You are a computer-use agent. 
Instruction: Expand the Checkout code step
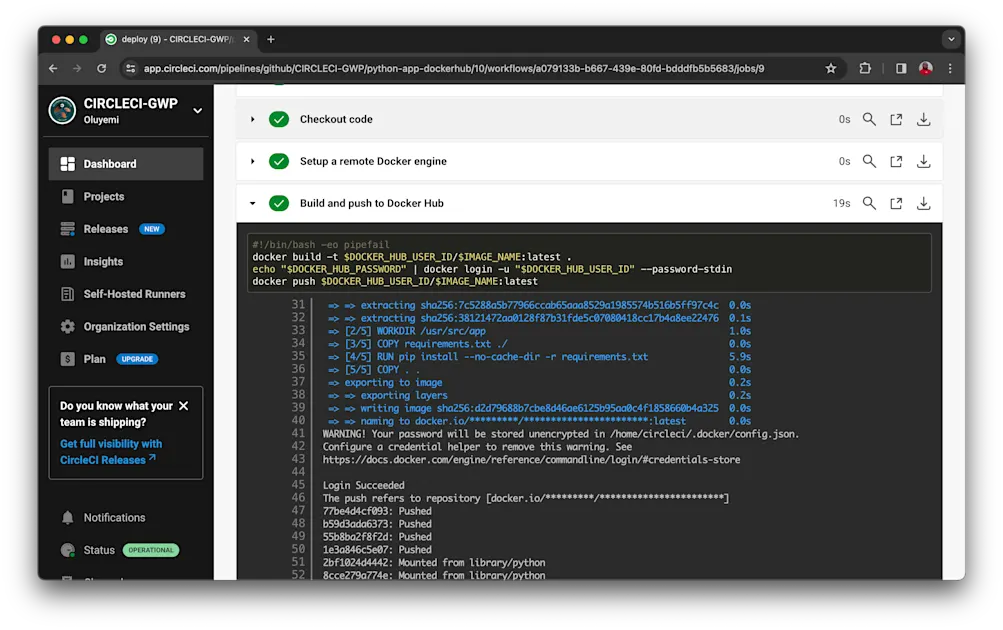pos(252,118)
